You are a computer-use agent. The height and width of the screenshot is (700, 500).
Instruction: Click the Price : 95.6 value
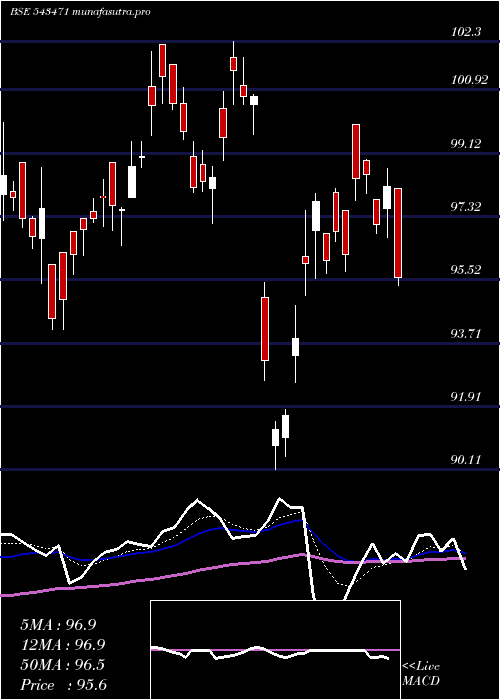pos(63,685)
